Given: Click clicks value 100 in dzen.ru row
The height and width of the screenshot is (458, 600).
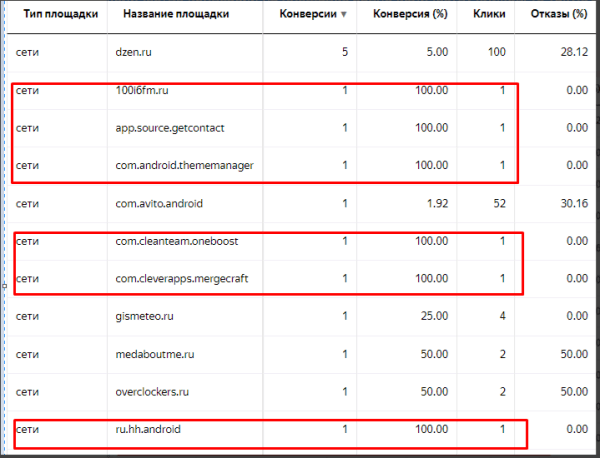Looking at the screenshot, I should pyautogui.click(x=497, y=52).
